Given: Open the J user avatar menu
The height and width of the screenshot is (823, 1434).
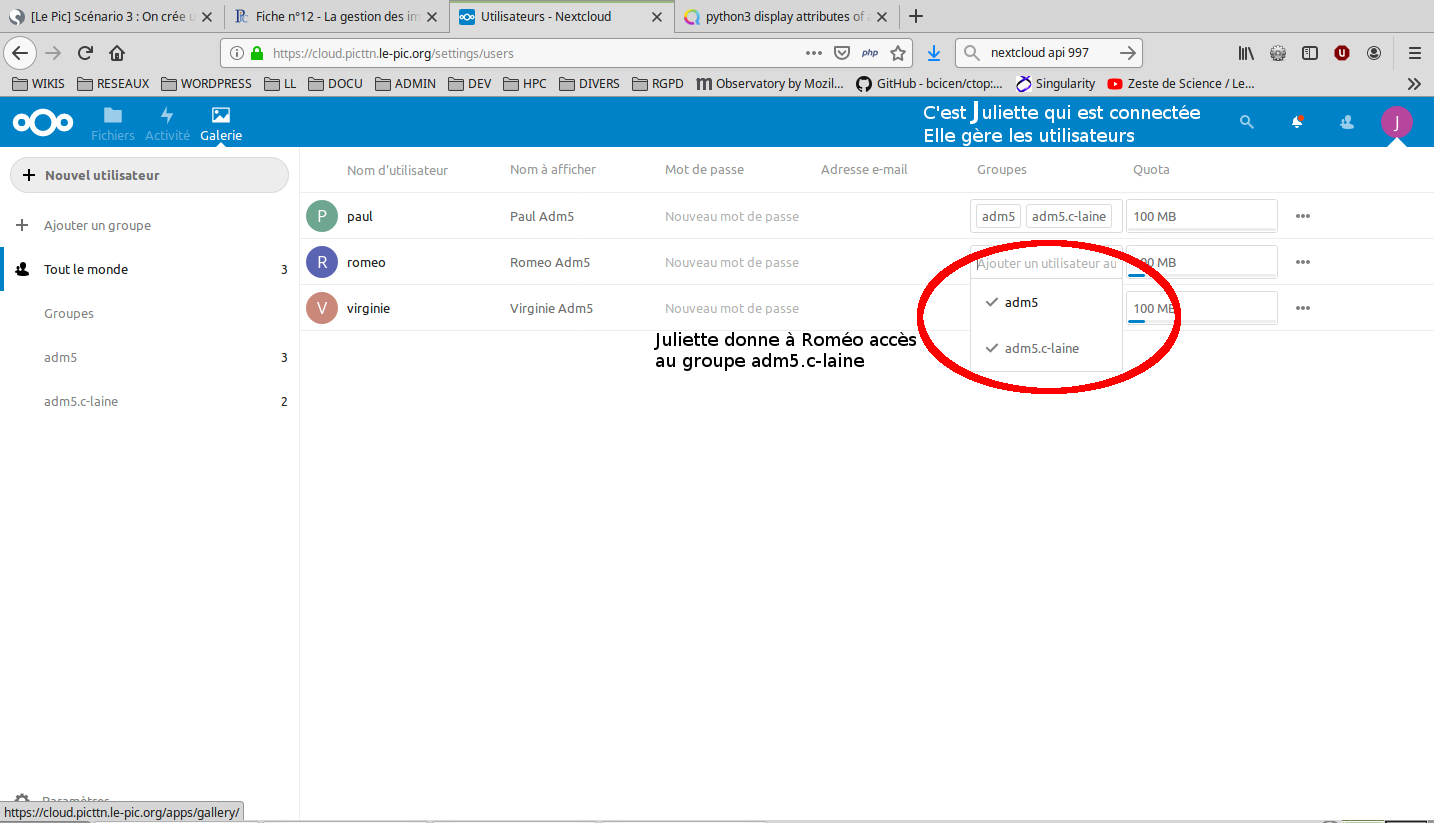Looking at the screenshot, I should pos(1397,122).
